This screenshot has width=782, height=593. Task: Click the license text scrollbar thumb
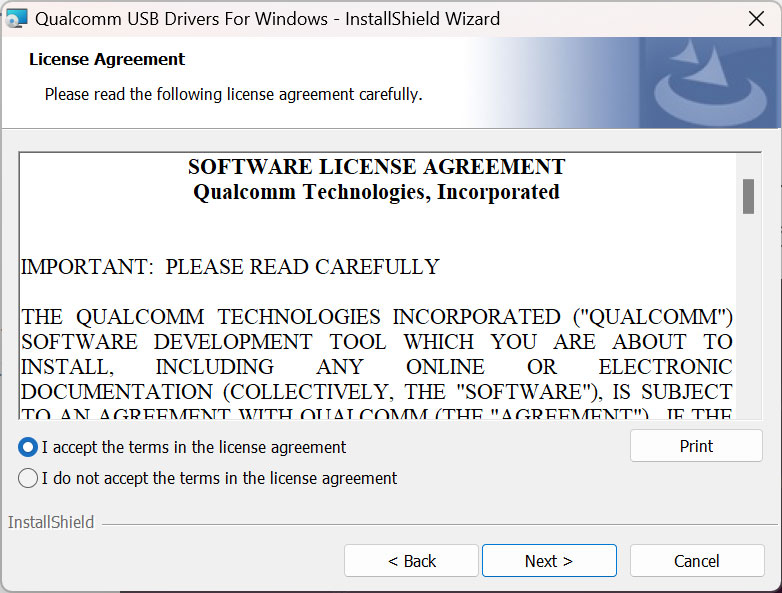pyautogui.click(x=748, y=197)
